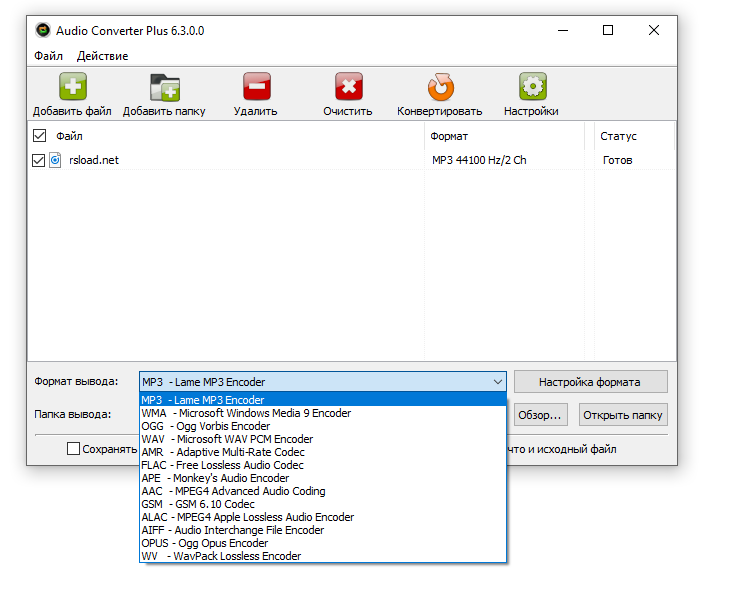Open Настройки via the green gear icon
The height and width of the screenshot is (591, 734).
tap(532, 87)
